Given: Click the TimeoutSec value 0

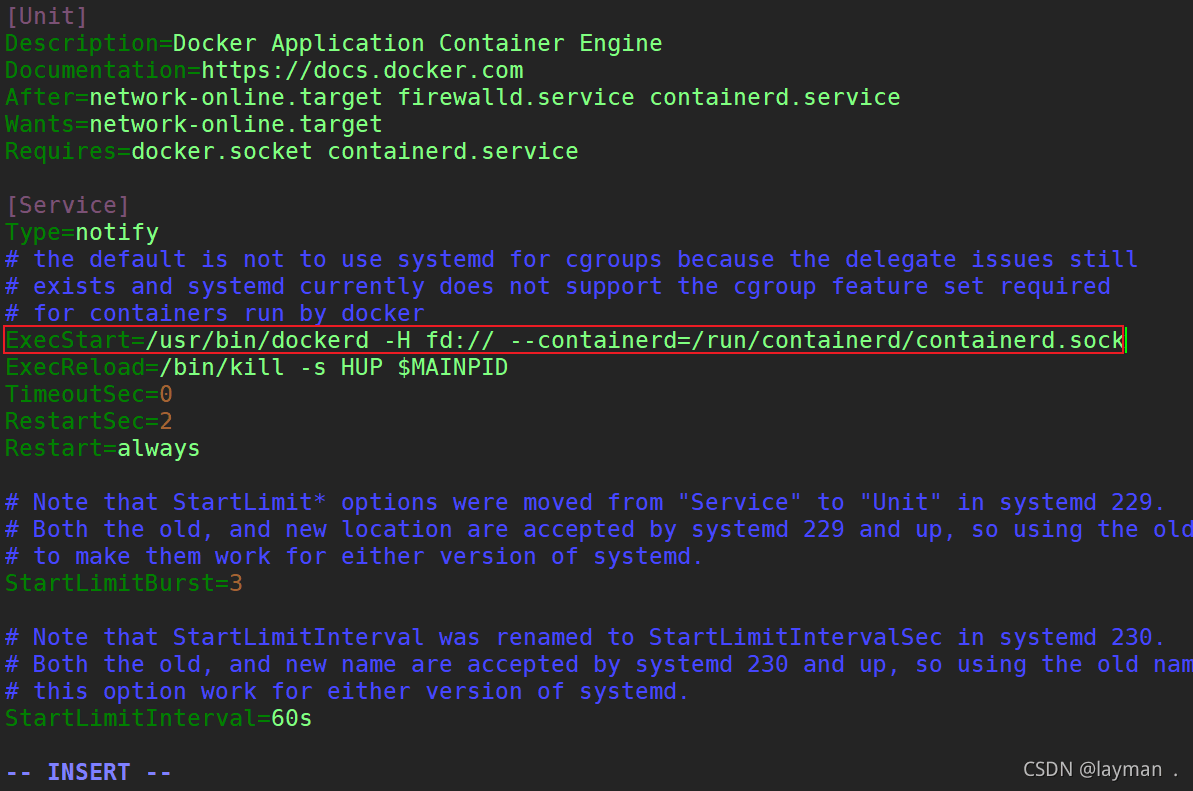Looking at the screenshot, I should coord(166,394).
